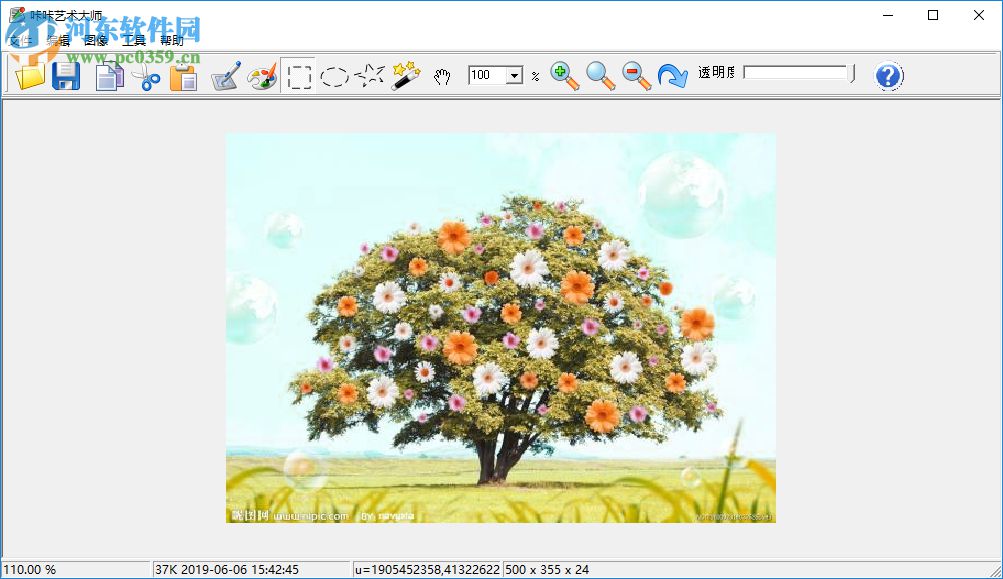The image size is (1003, 579).
Task: Open a file with the folder icon
Action: tap(29, 75)
